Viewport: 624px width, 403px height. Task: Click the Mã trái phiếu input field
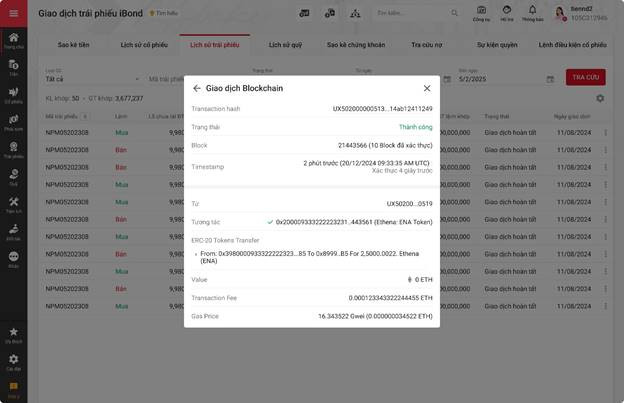pos(166,79)
